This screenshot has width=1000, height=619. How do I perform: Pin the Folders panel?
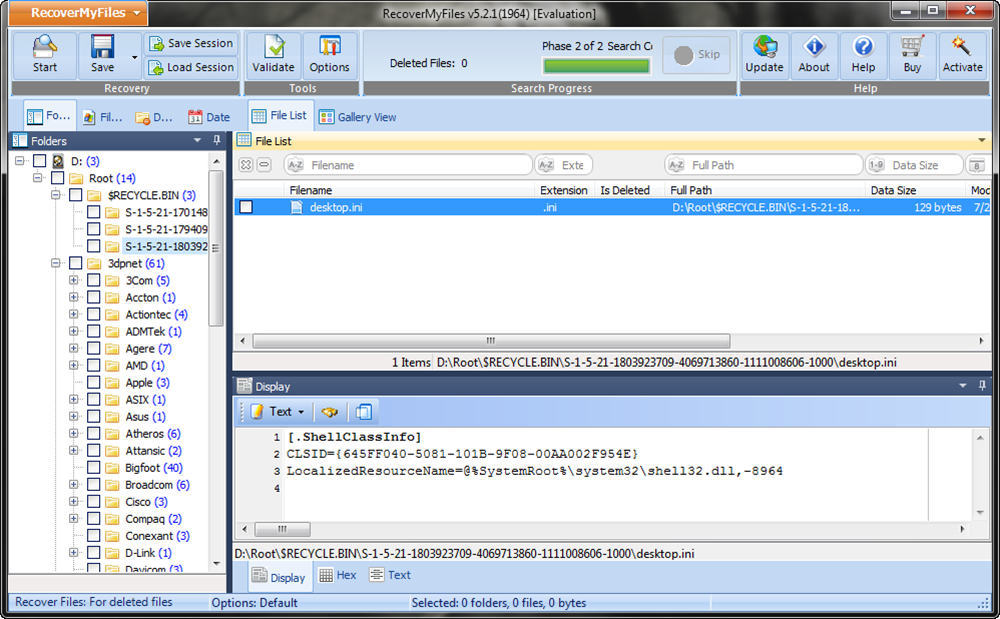217,140
